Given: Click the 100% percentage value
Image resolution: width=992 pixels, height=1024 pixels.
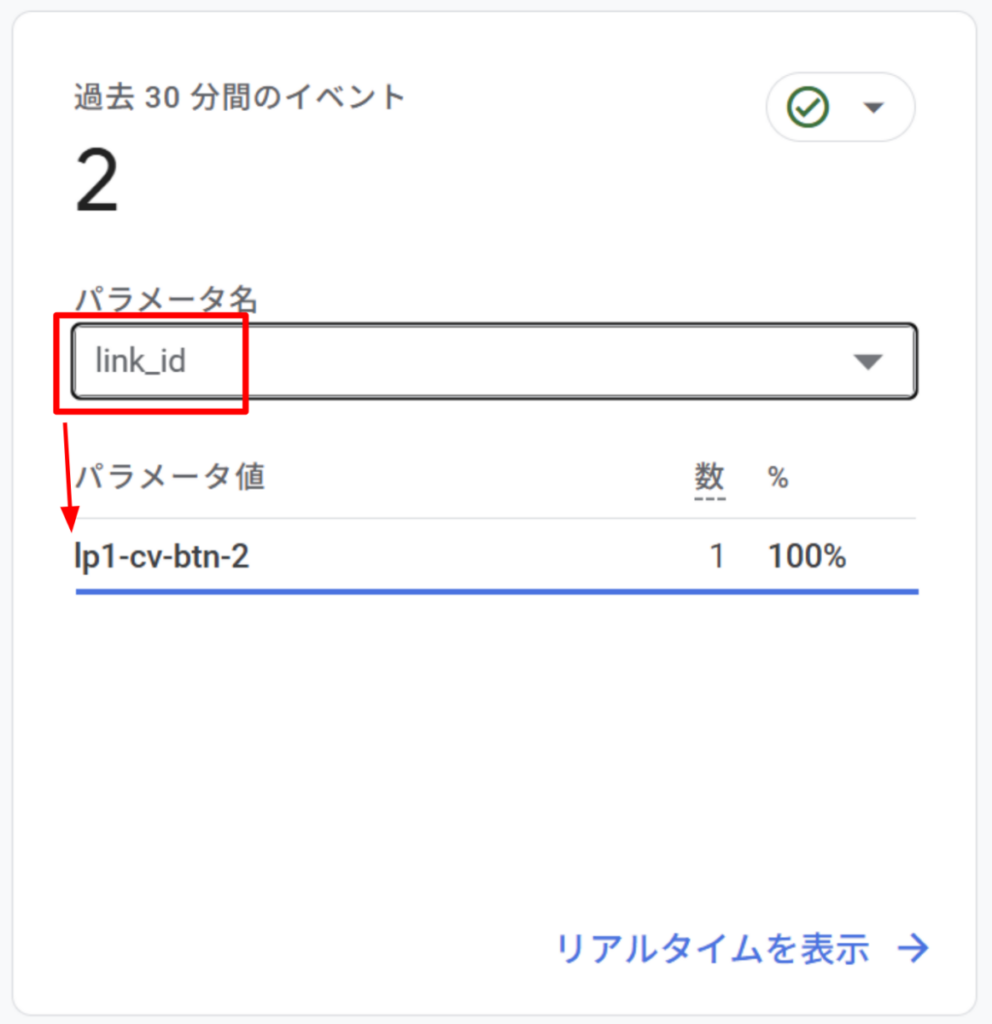Looking at the screenshot, I should [807, 556].
